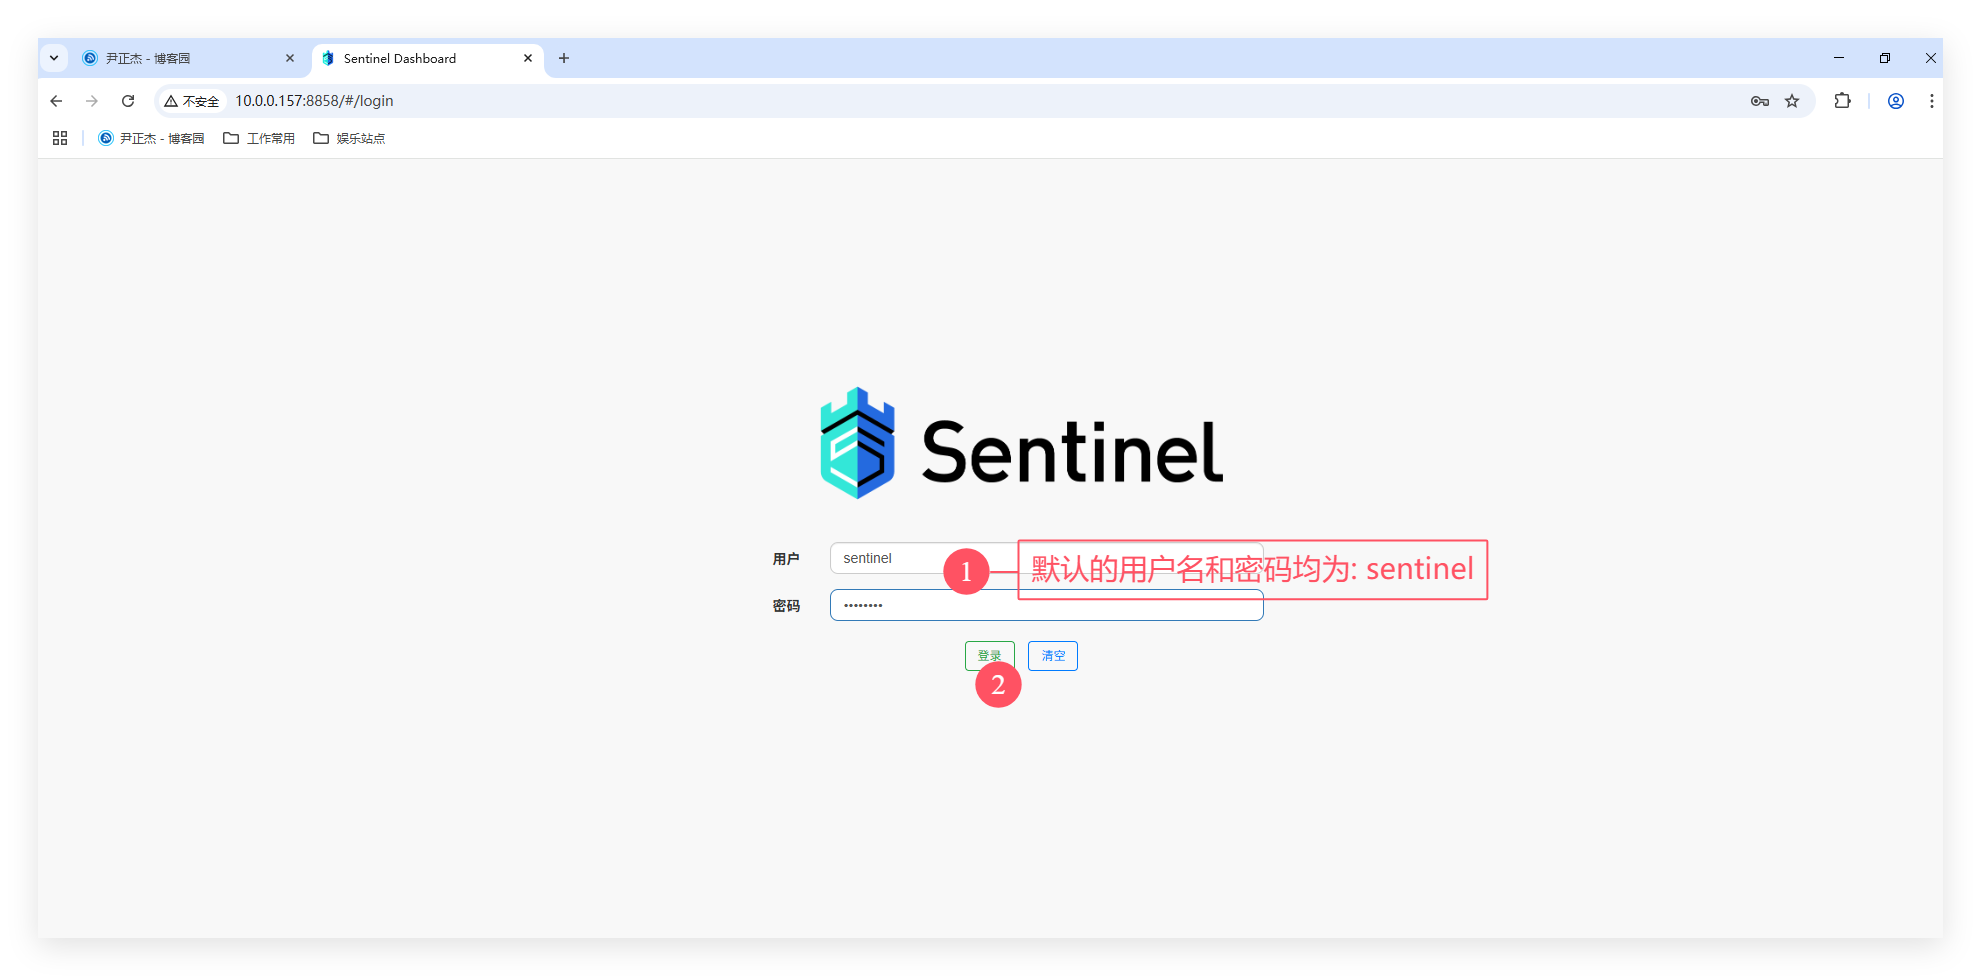Screen dimensions: 1981x976
Task: Open the saved passwords key icon
Action: (x=1760, y=101)
